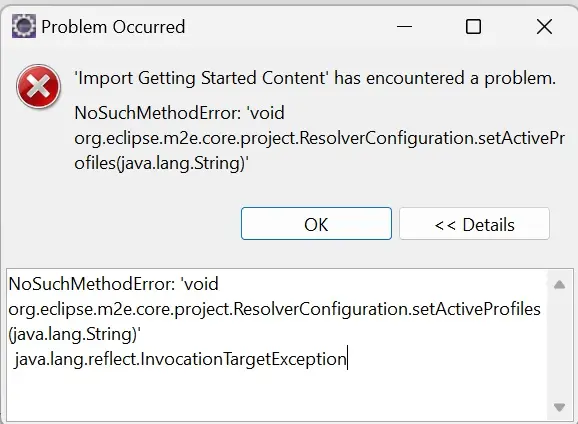Confirm the error with OK
Screen dimensions: 578x424
point(316,223)
